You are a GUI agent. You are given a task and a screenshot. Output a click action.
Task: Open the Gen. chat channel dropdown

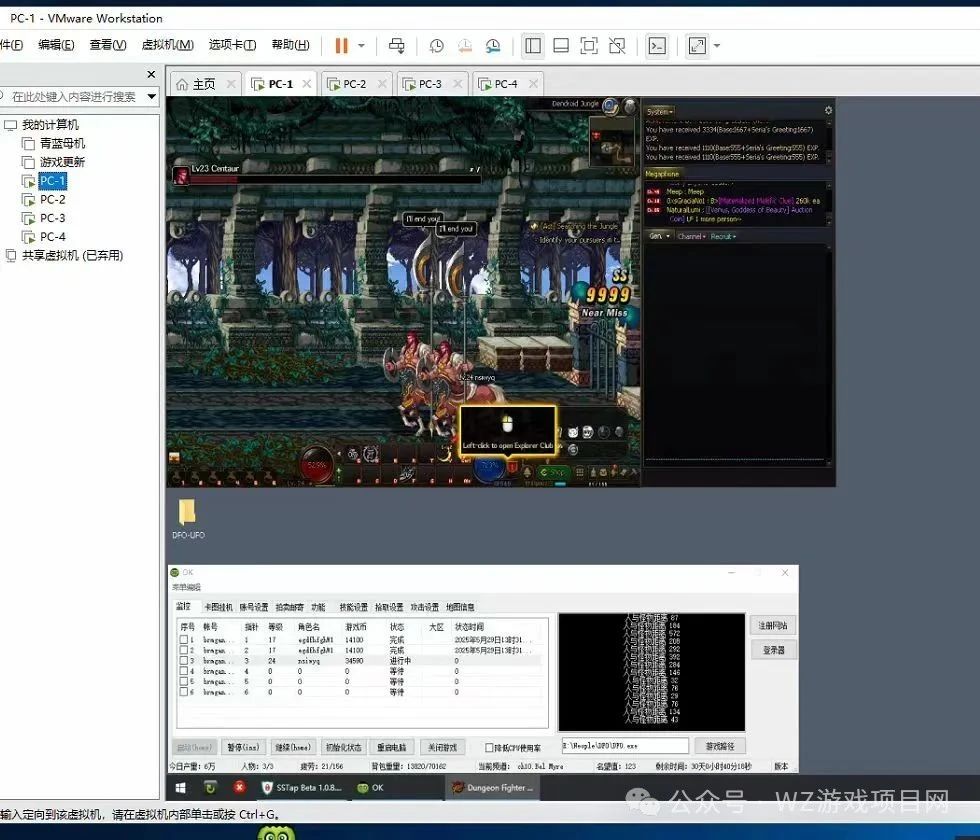click(658, 236)
